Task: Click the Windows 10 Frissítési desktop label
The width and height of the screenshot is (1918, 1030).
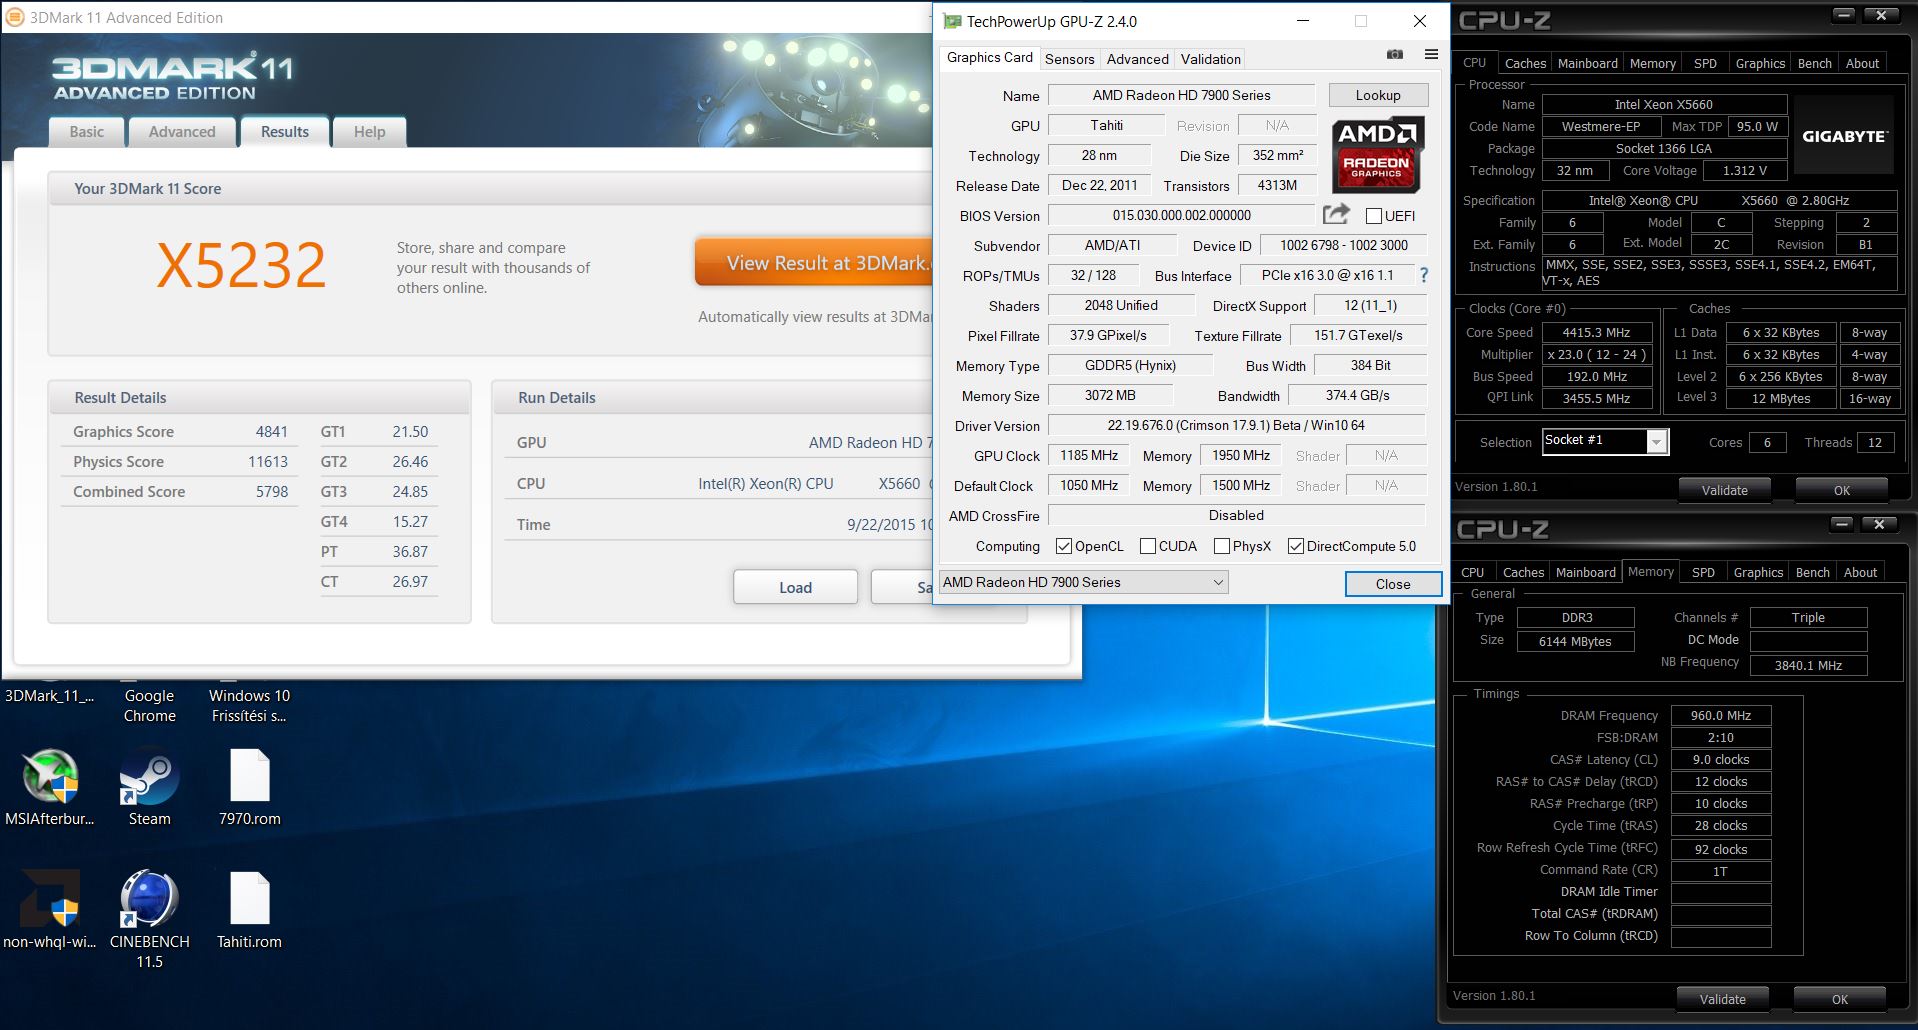Action: point(249,706)
